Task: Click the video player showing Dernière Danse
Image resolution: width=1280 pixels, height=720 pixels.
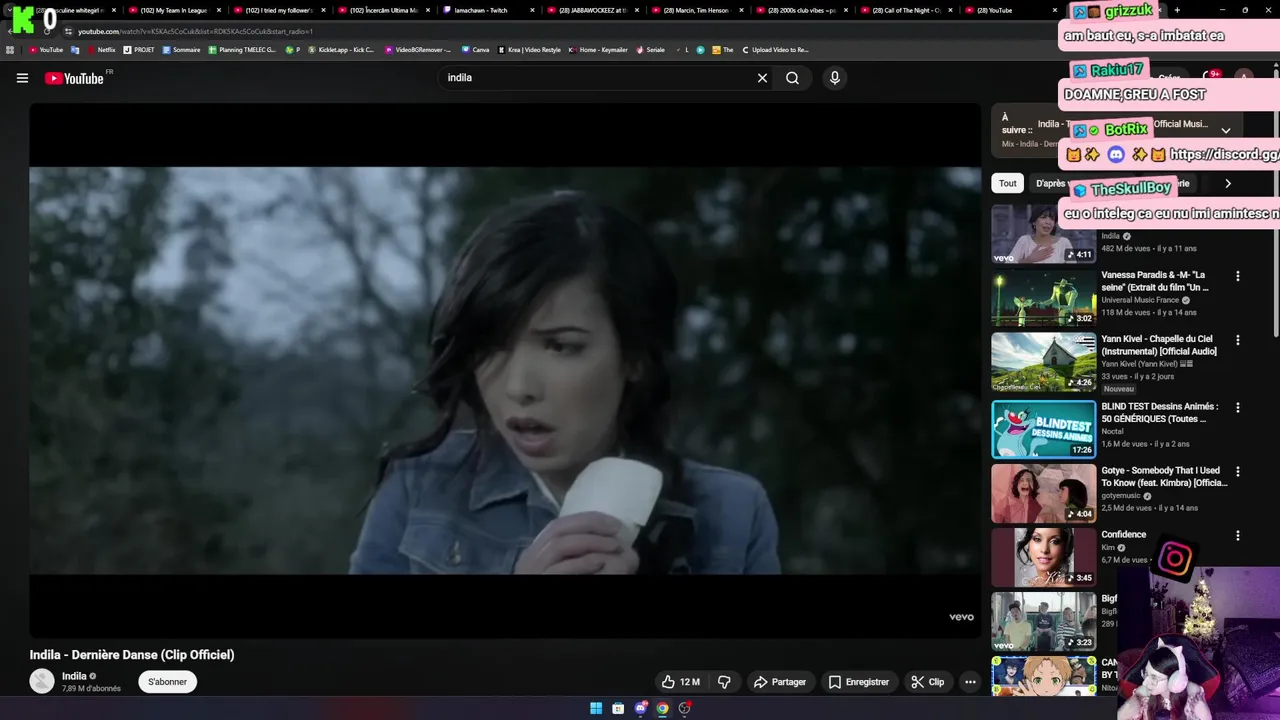Action: 505,370
